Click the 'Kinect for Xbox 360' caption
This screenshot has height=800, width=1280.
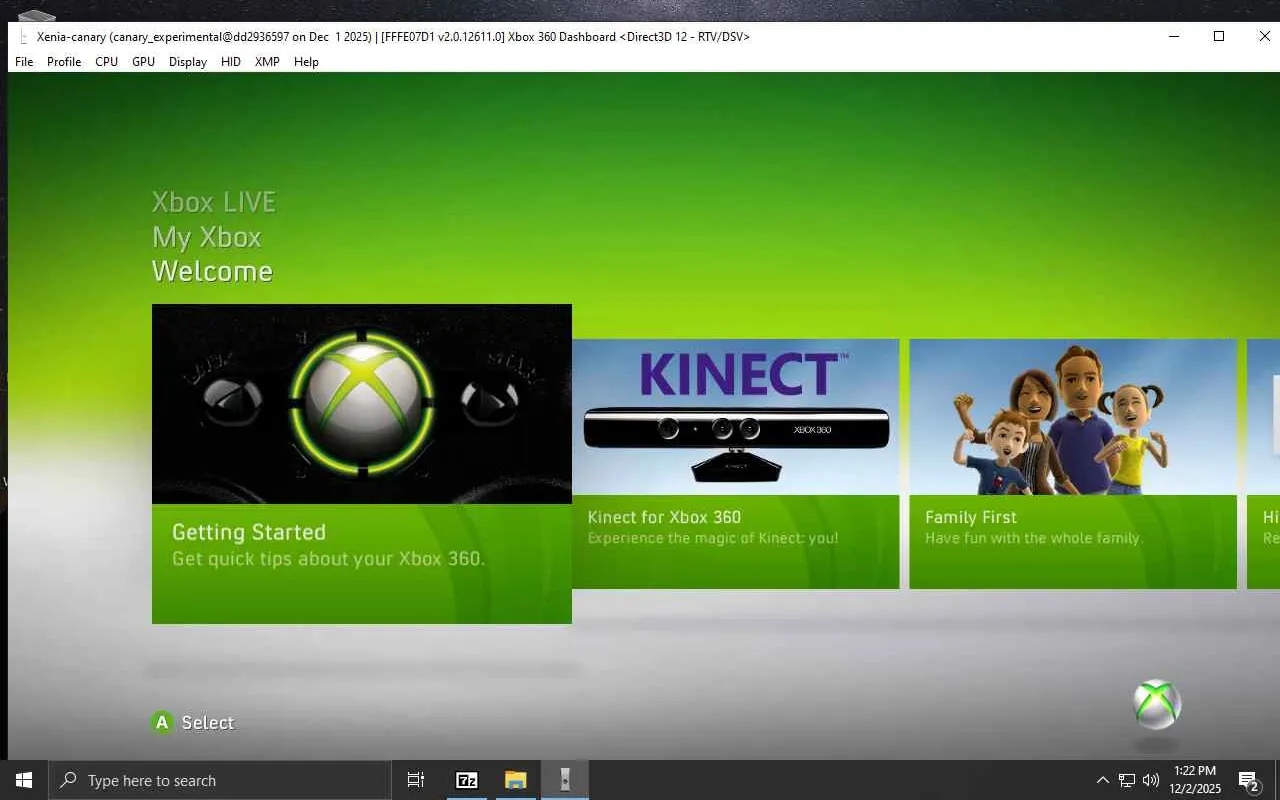pyautogui.click(x=664, y=517)
